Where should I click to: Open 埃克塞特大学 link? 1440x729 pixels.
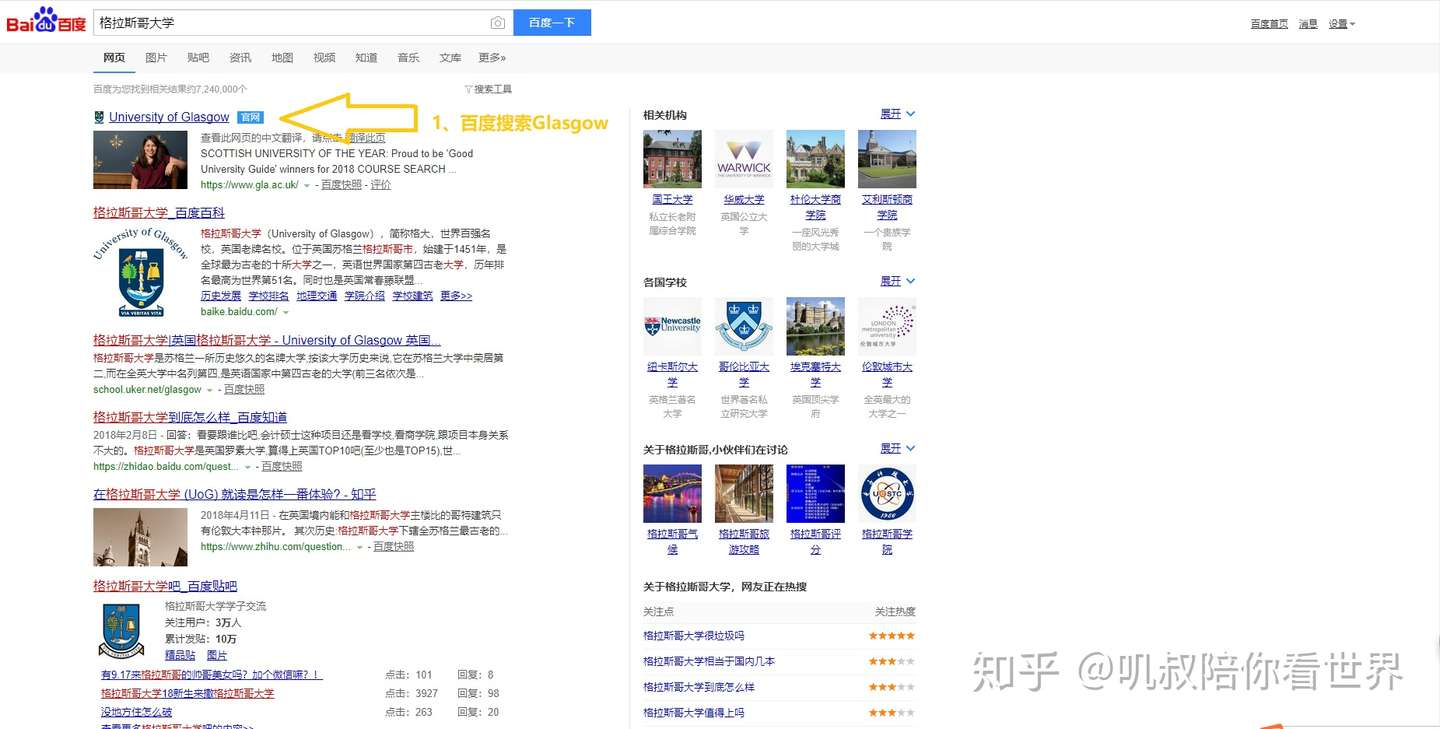(815, 374)
